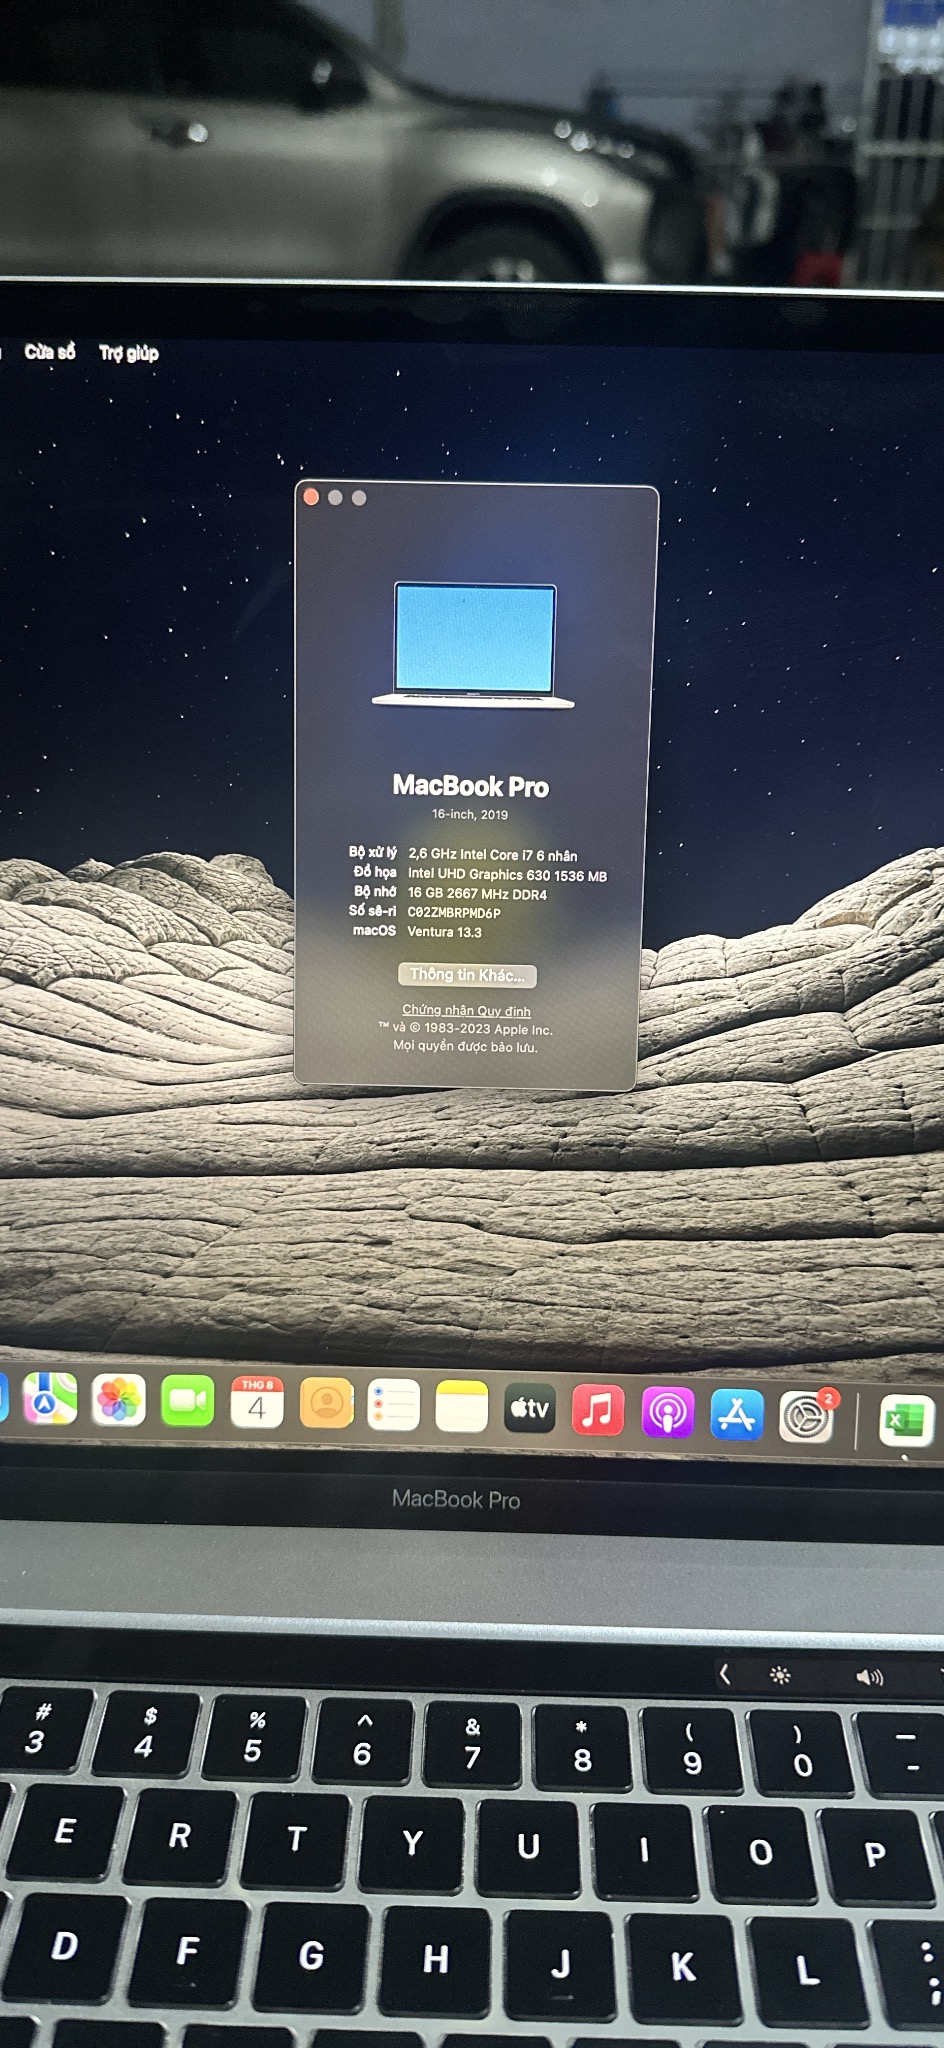The image size is (944, 2048).
Task: Open the Trợ giúp menu
Action: coord(128,353)
